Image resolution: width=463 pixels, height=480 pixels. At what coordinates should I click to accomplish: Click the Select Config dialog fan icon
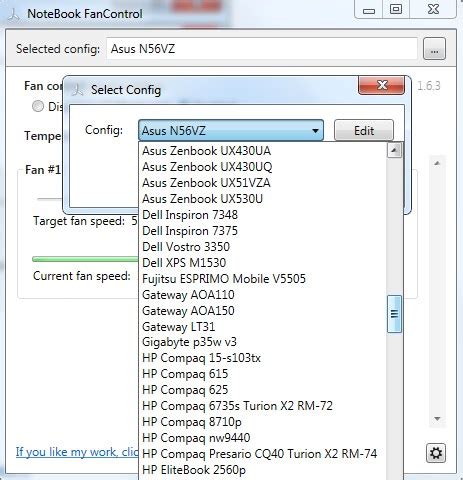tap(77, 90)
